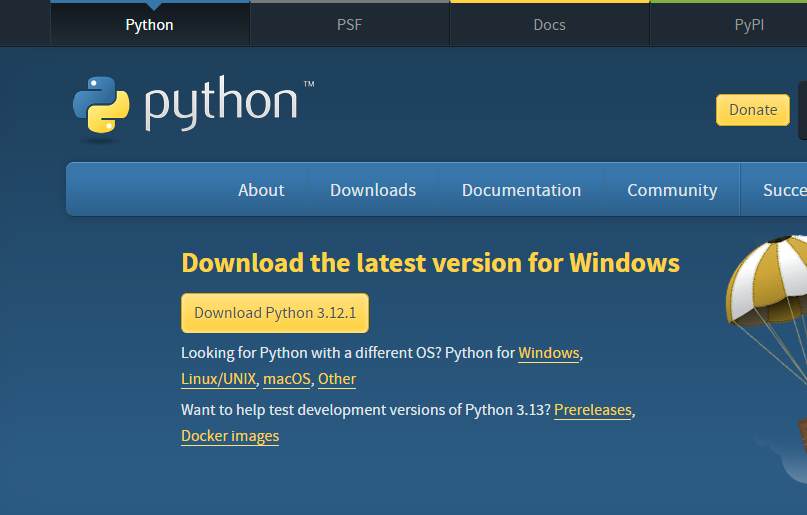This screenshot has height=515, width=807.
Task: Open the partially visible Success menu item
Action: click(x=774, y=190)
